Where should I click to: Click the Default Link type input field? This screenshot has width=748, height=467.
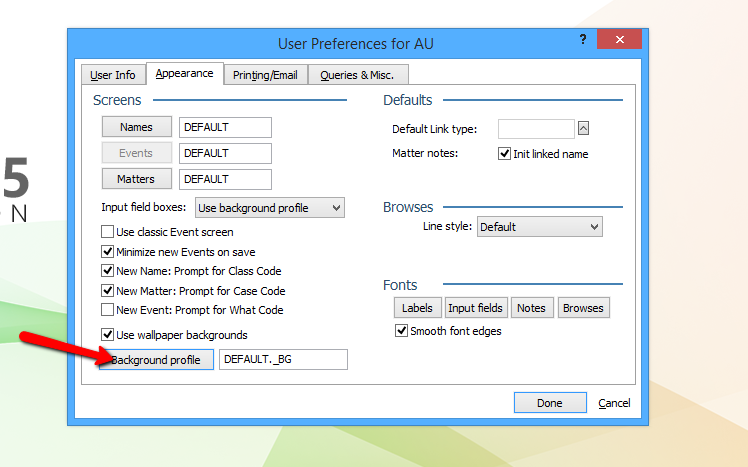pos(536,129)
